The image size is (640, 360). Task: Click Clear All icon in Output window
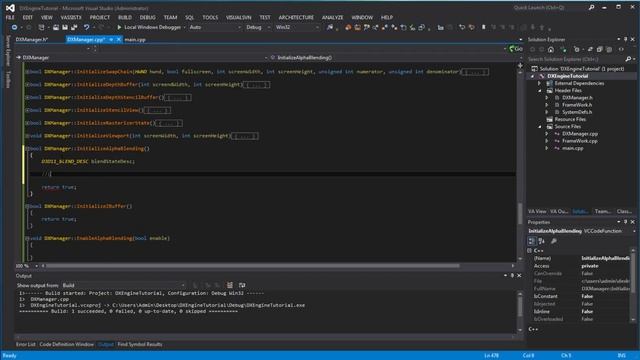point(230,285)
